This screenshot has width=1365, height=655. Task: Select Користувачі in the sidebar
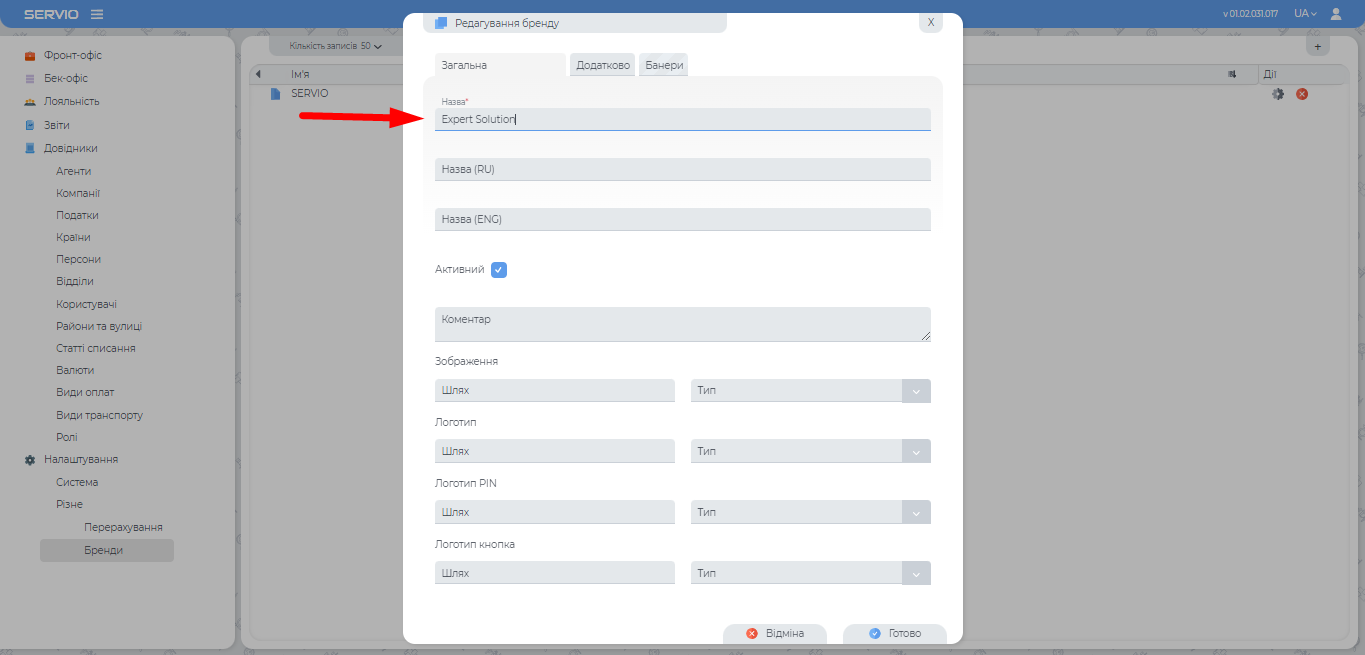point(86,304)
